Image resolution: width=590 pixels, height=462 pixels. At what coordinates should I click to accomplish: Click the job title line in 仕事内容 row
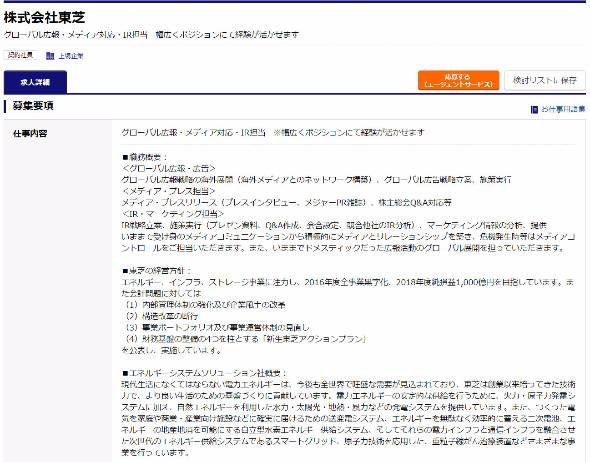pyautogui.click(x=273, y=132)
